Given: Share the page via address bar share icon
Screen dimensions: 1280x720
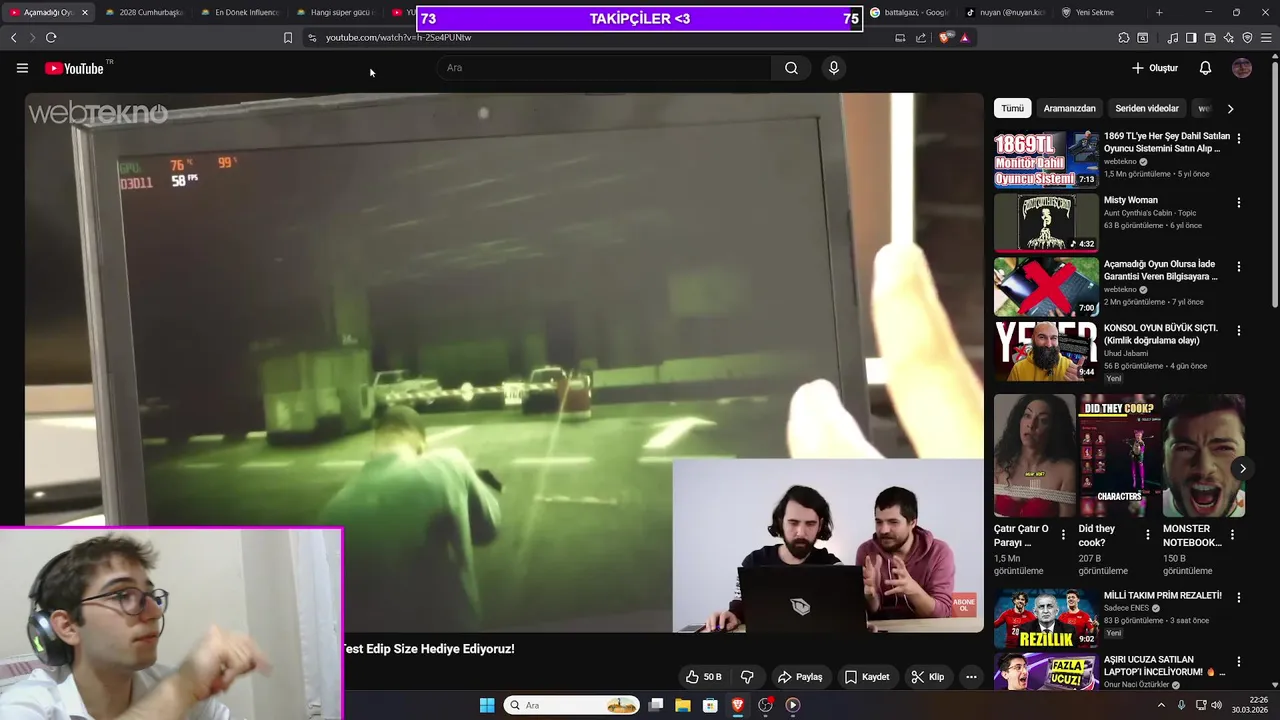Looking at the screenshot, I should pyautogui.click(x=920, y=38).
